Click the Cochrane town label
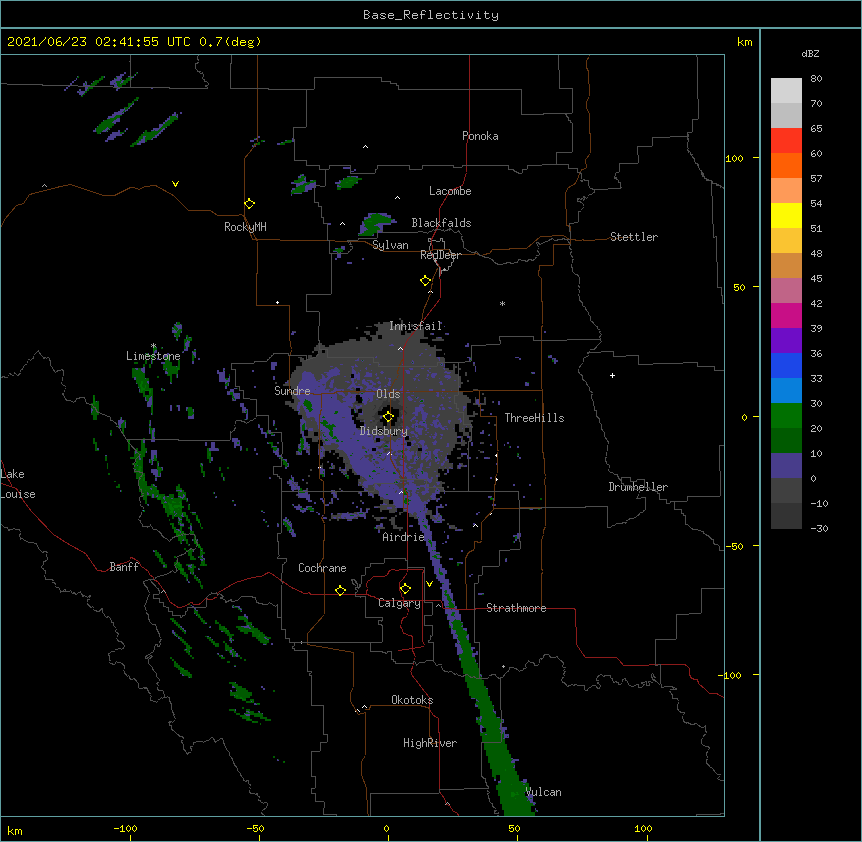Image resolution: width=862 pixels, height=842 pixels. tap(322, 568)
